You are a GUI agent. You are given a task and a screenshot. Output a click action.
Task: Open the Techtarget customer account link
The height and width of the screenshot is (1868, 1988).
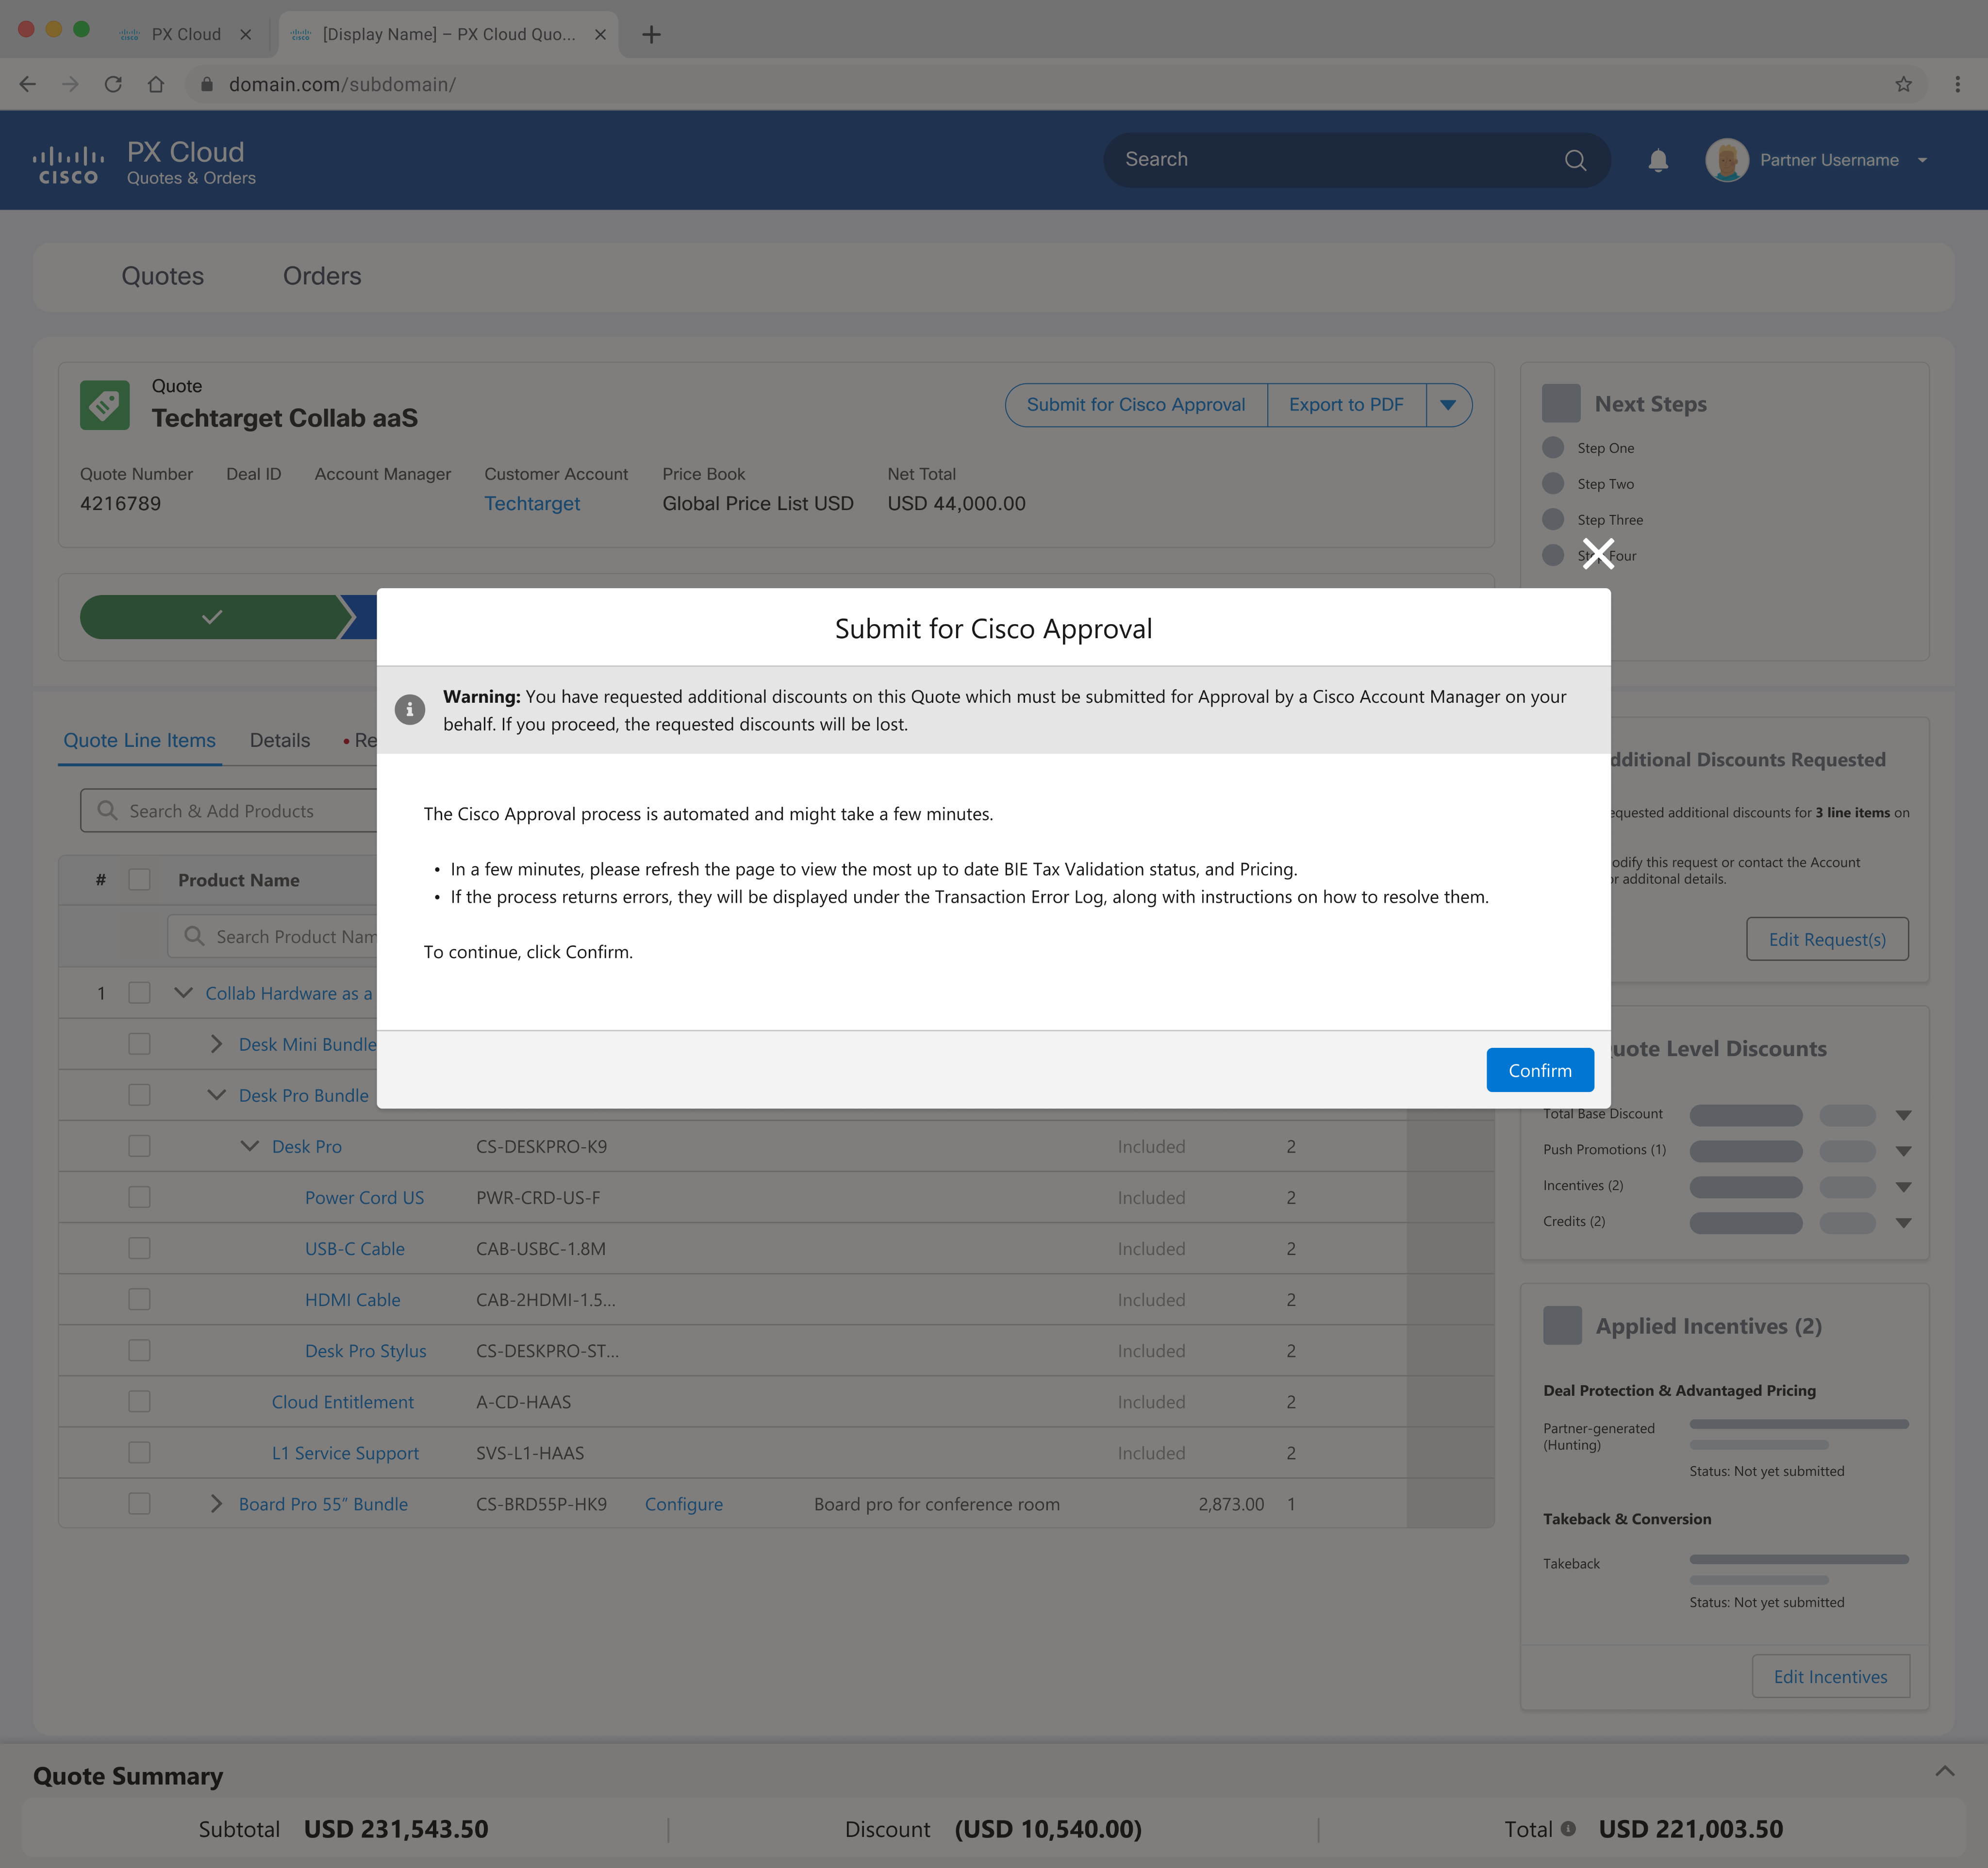tap(532, 504)
